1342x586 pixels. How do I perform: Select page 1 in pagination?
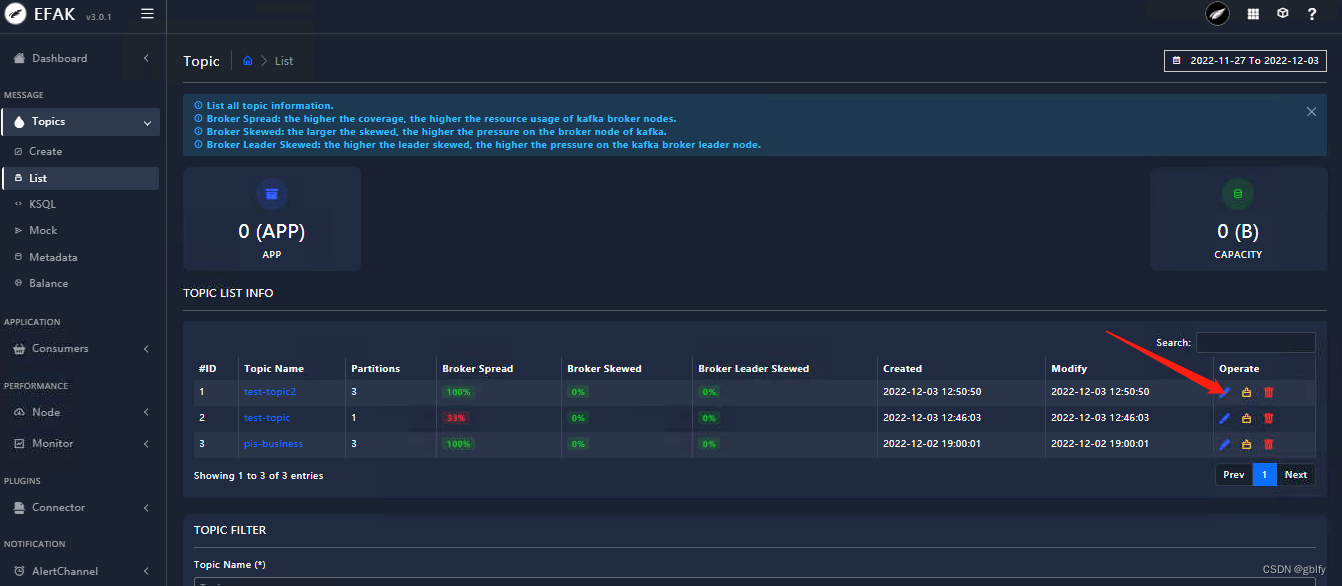point(1264,475)
